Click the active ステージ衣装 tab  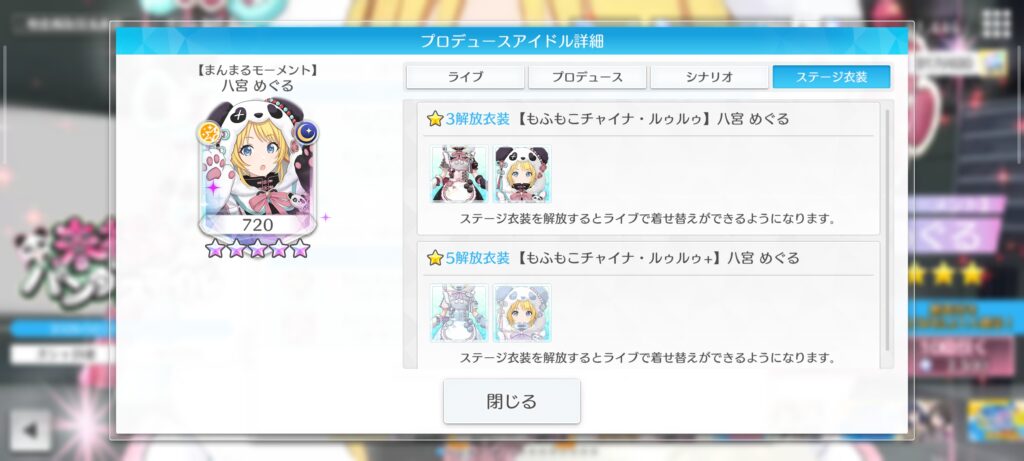(831, 77)
